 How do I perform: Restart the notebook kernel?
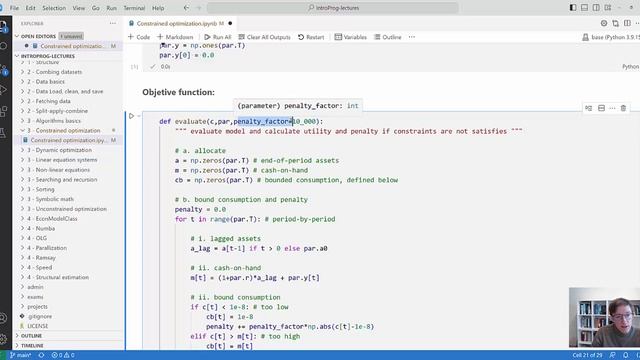[311, 37]
